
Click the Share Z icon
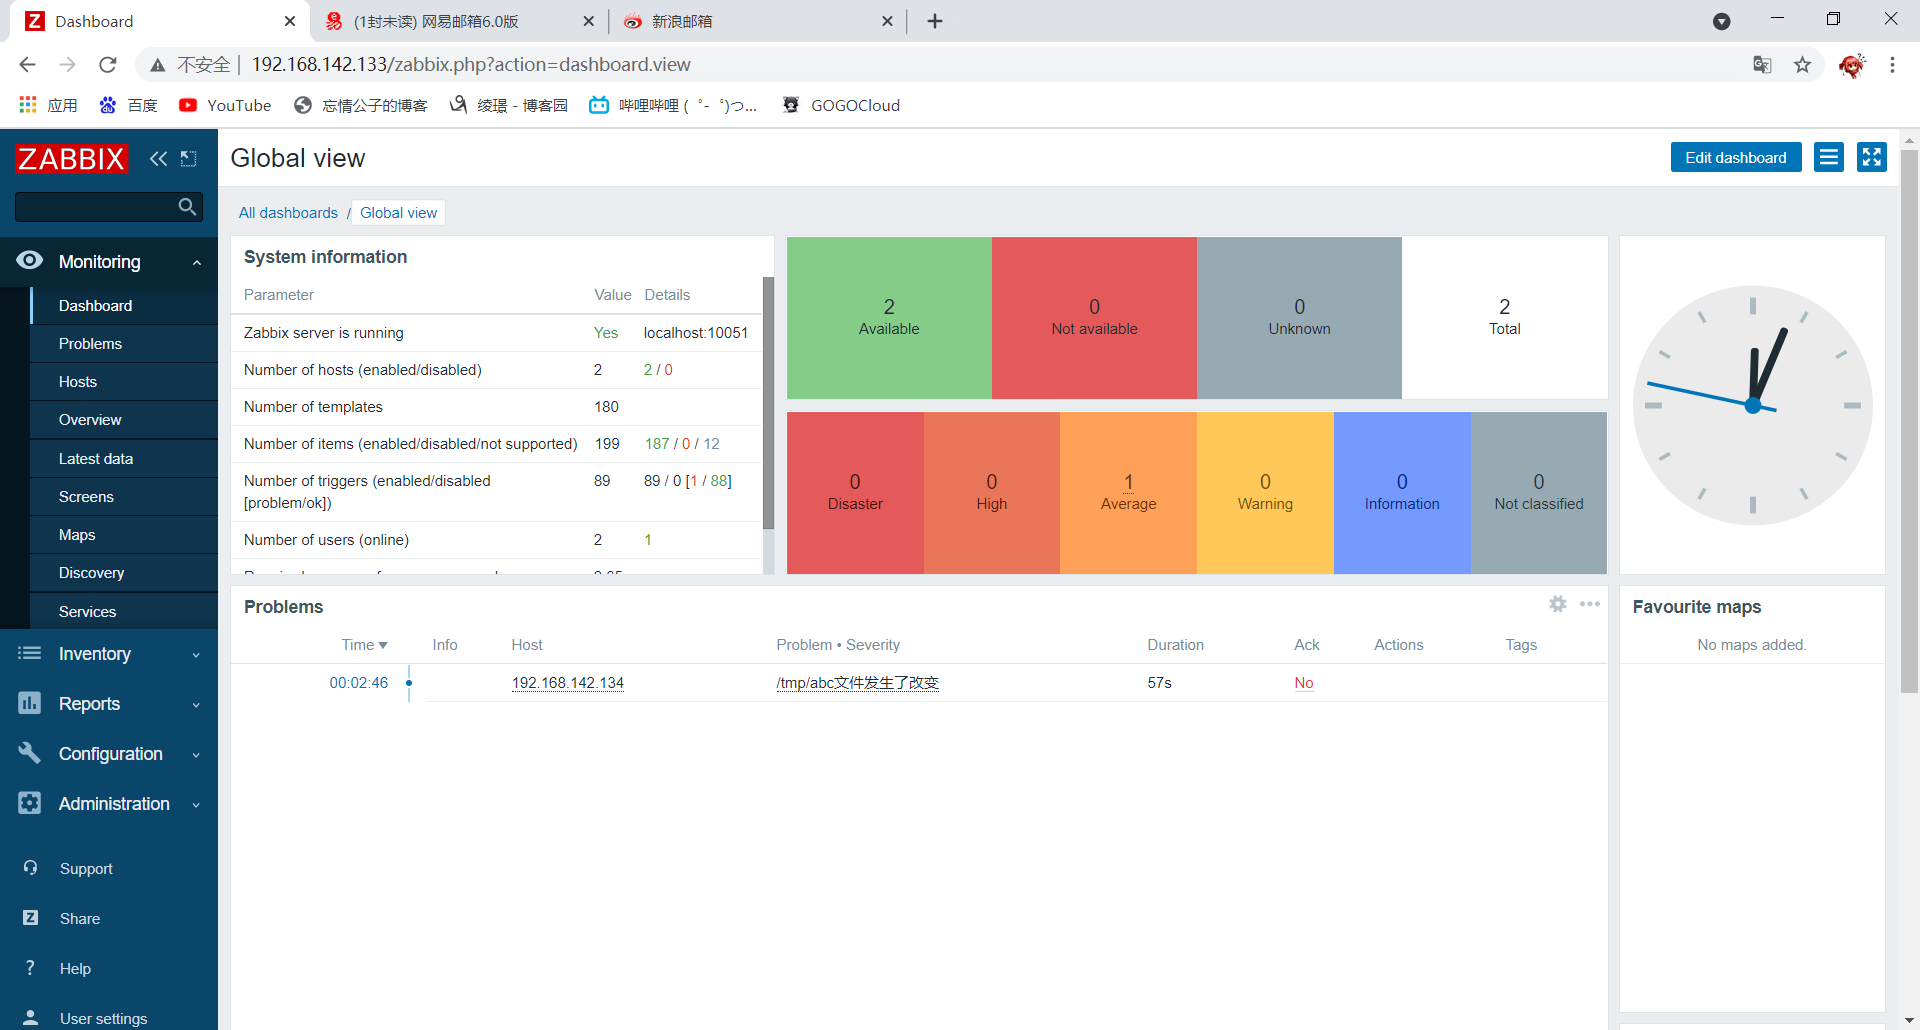pyautogui.click(x=31, y=918)
